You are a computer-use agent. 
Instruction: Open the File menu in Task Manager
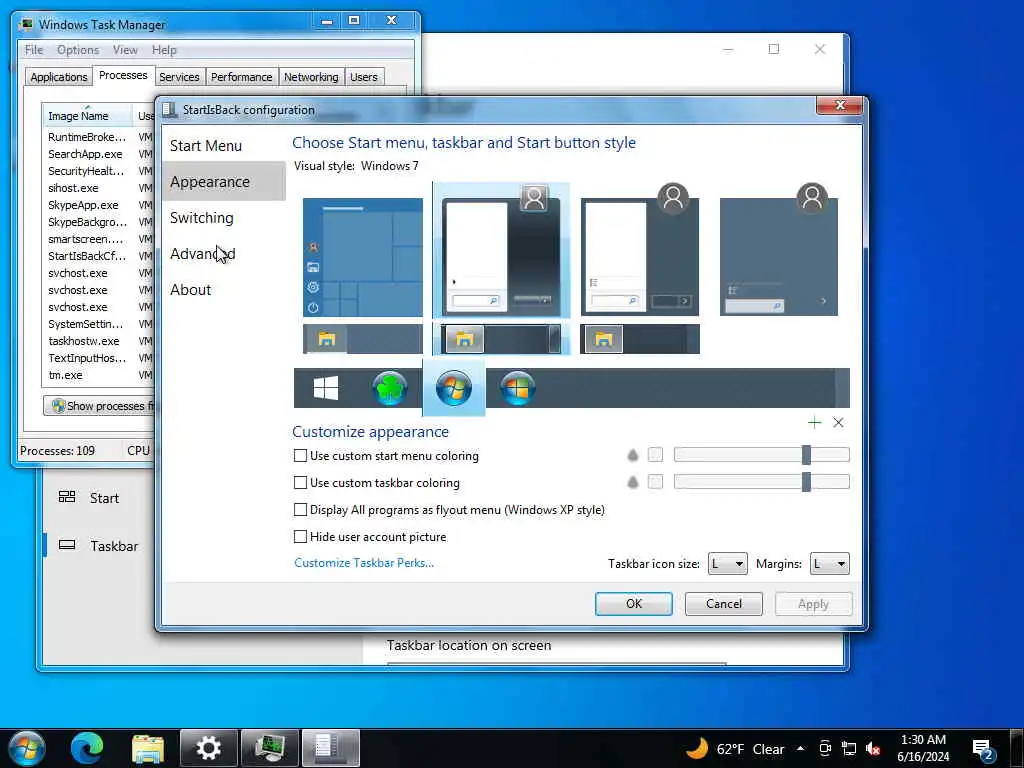tap(34, 50)
